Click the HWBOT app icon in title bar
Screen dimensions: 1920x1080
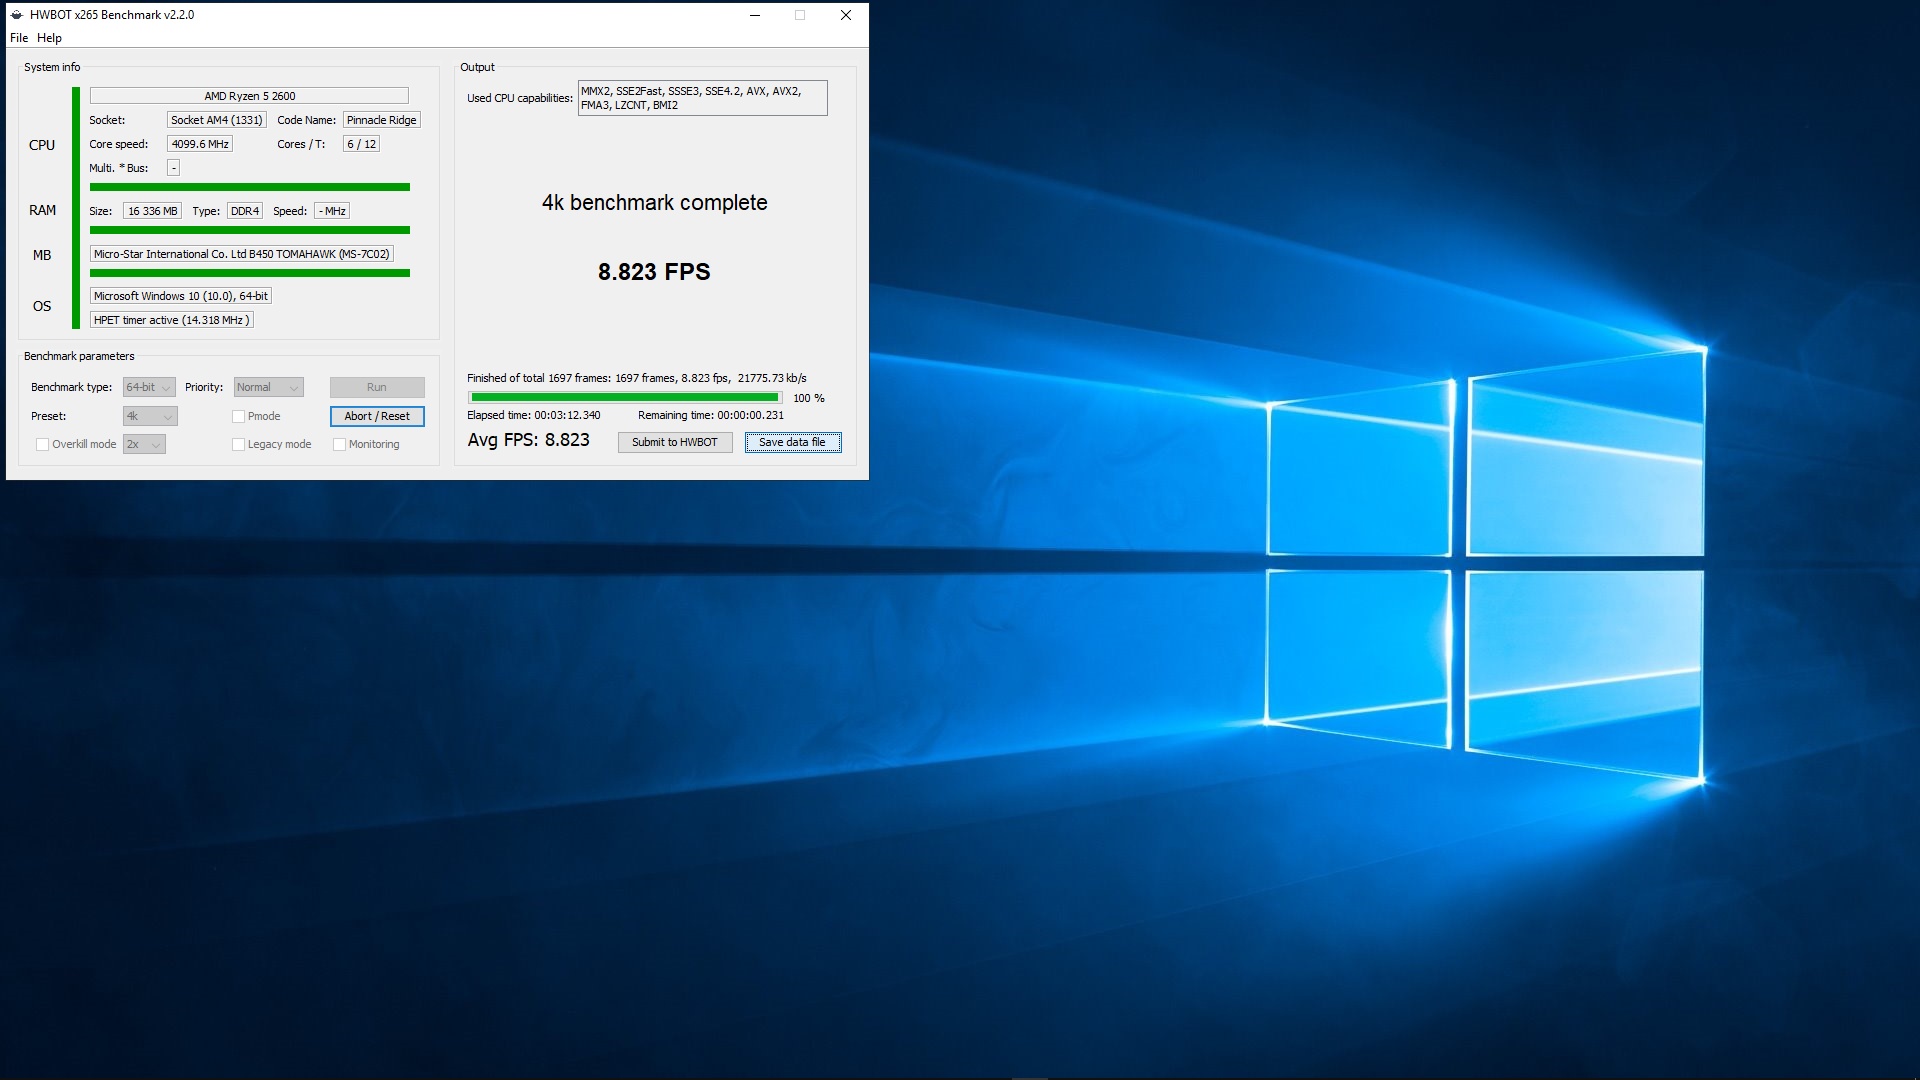click(x=16, y=15)
